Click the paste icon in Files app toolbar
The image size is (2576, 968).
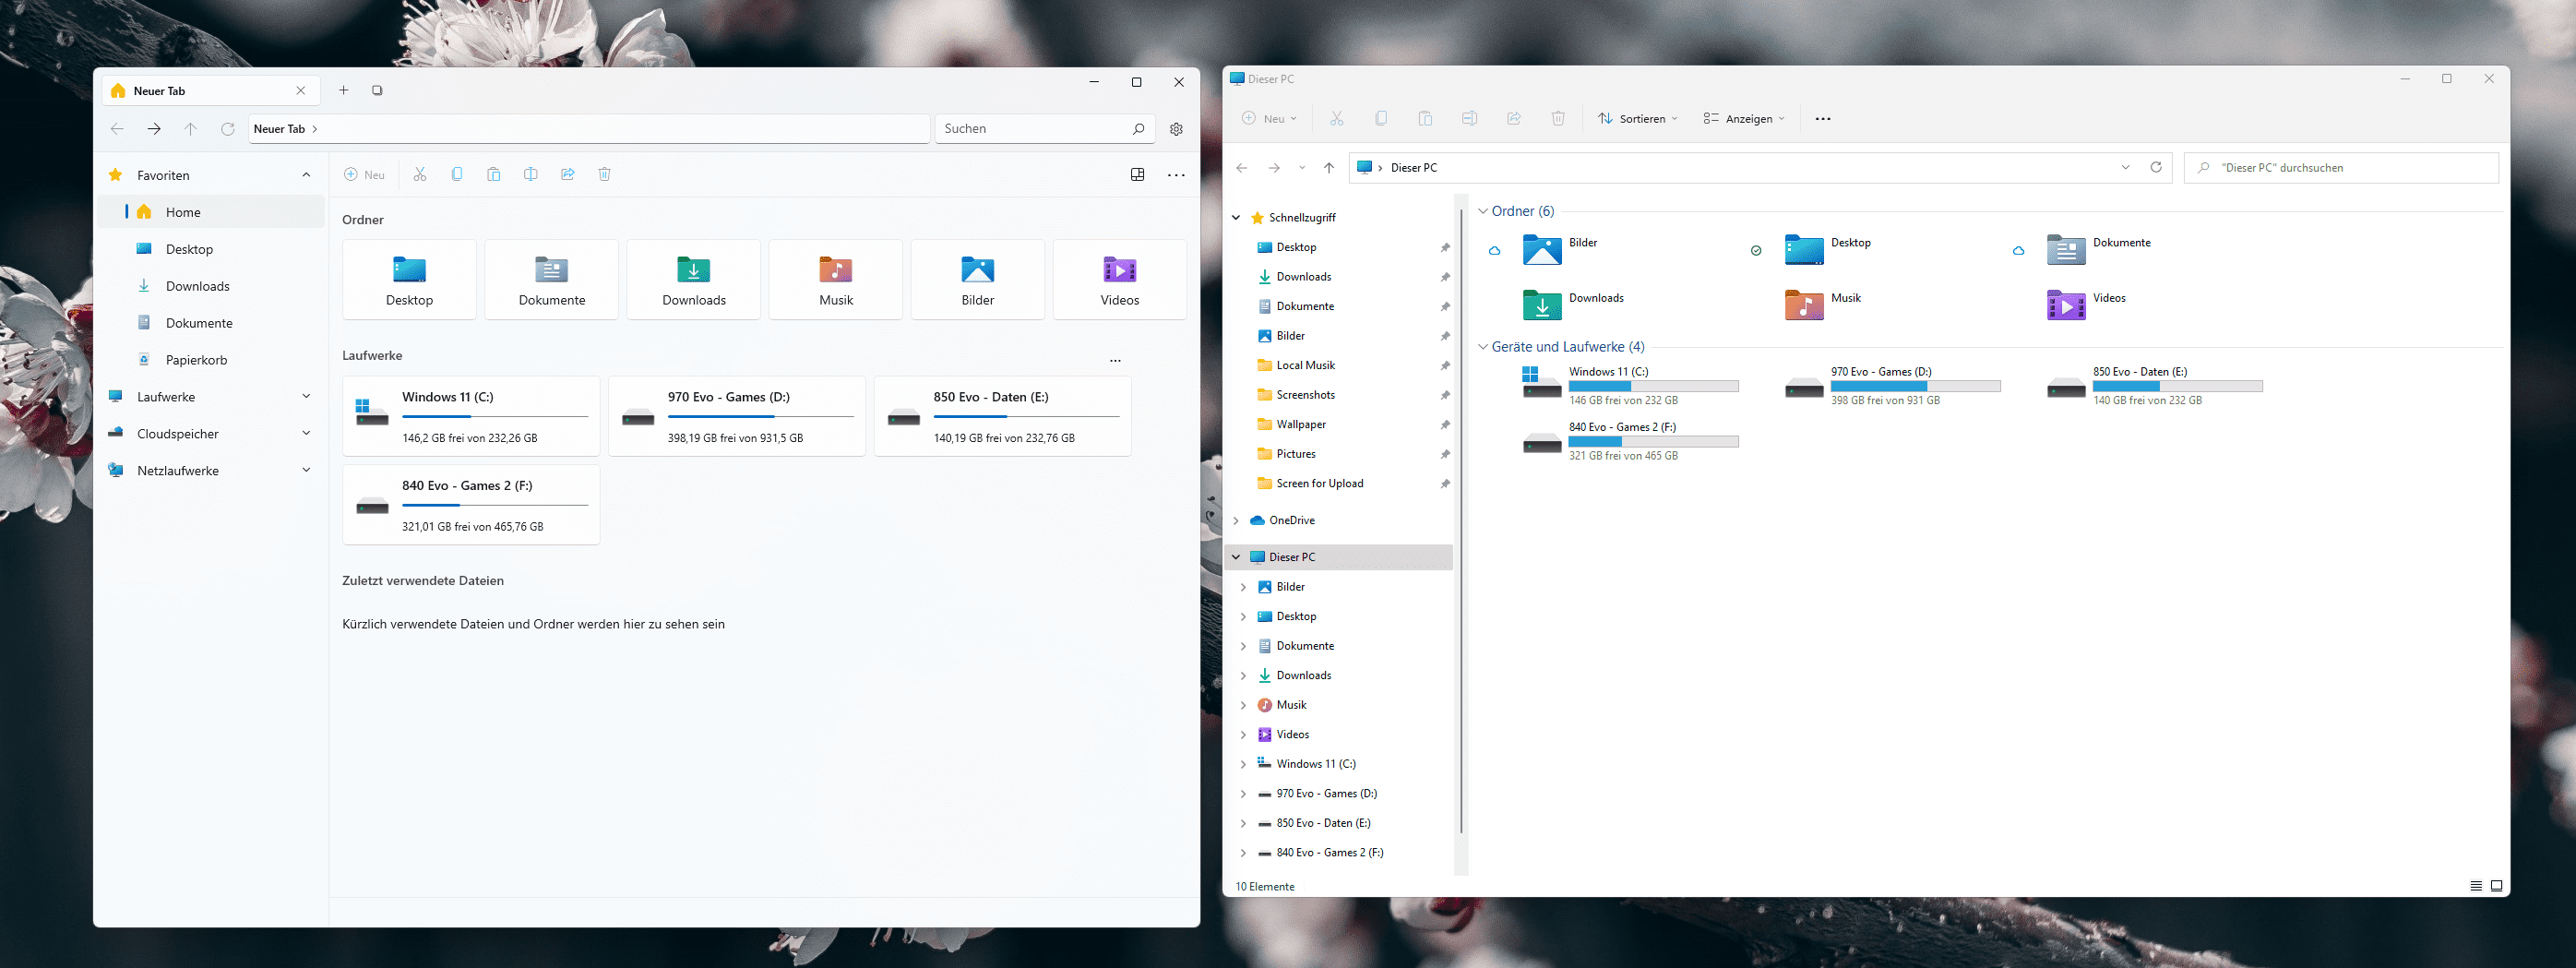tap(494, 174)
